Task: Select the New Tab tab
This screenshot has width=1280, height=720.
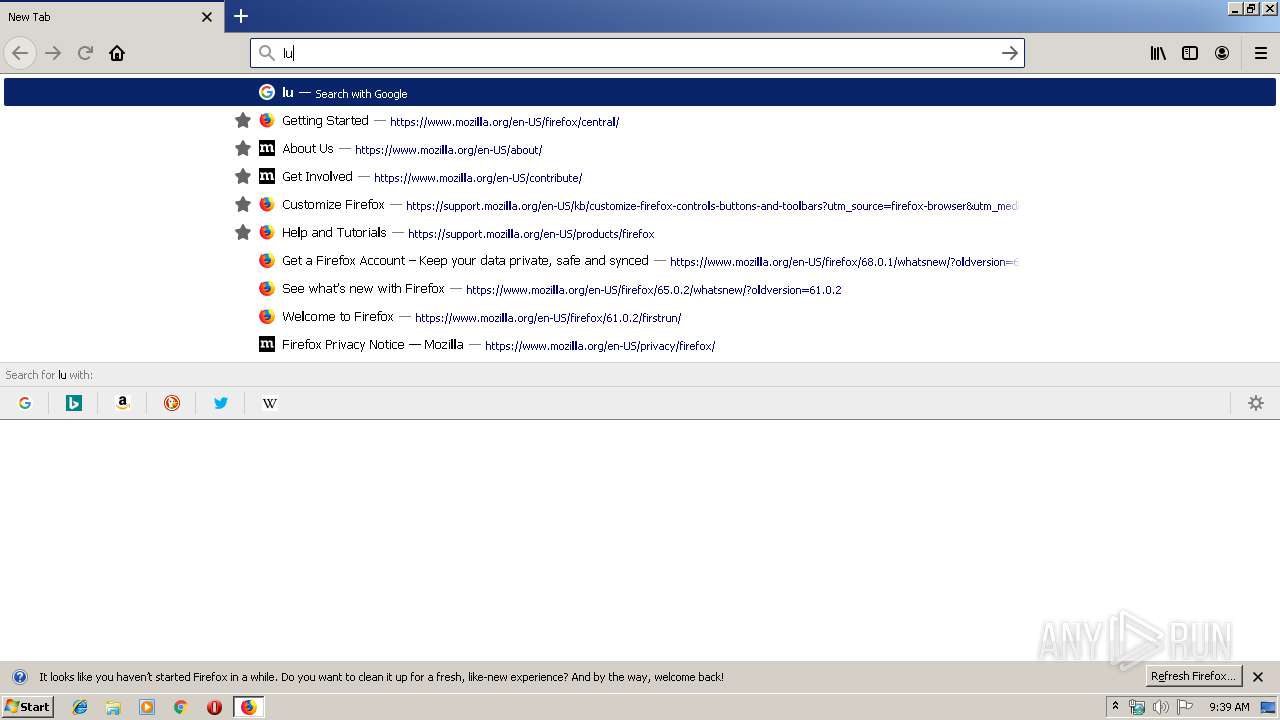Action: [111, 17]
